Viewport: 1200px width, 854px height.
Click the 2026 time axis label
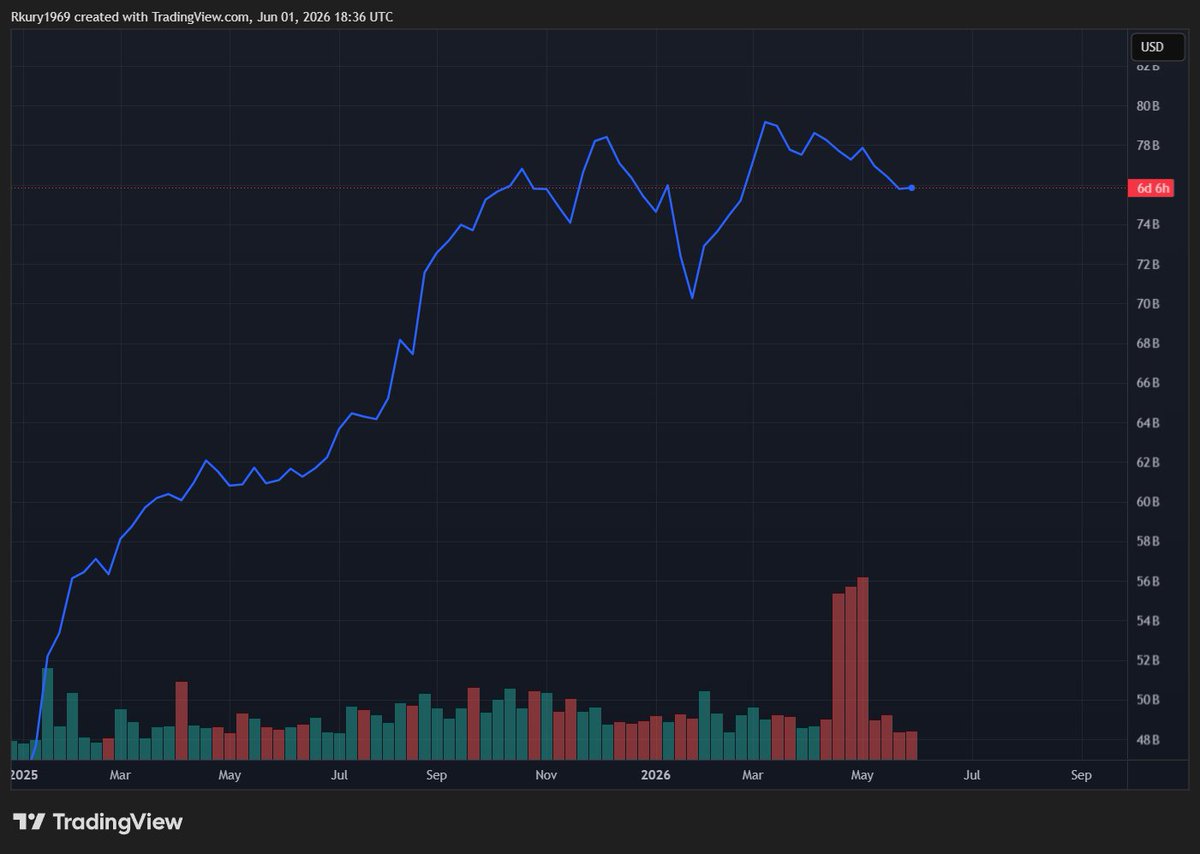[655, 775]
